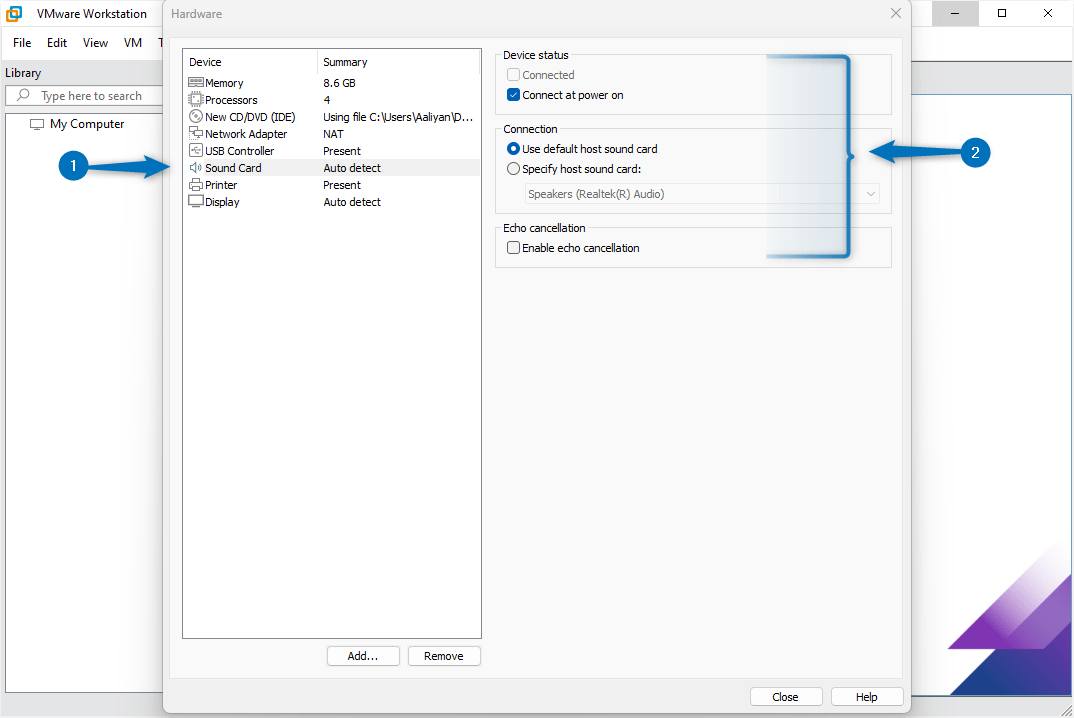The width and height of the screenshot is (1074, 718).
Task: Open the Speakers (Realtek Audio) dropdown
Action: 869,193
